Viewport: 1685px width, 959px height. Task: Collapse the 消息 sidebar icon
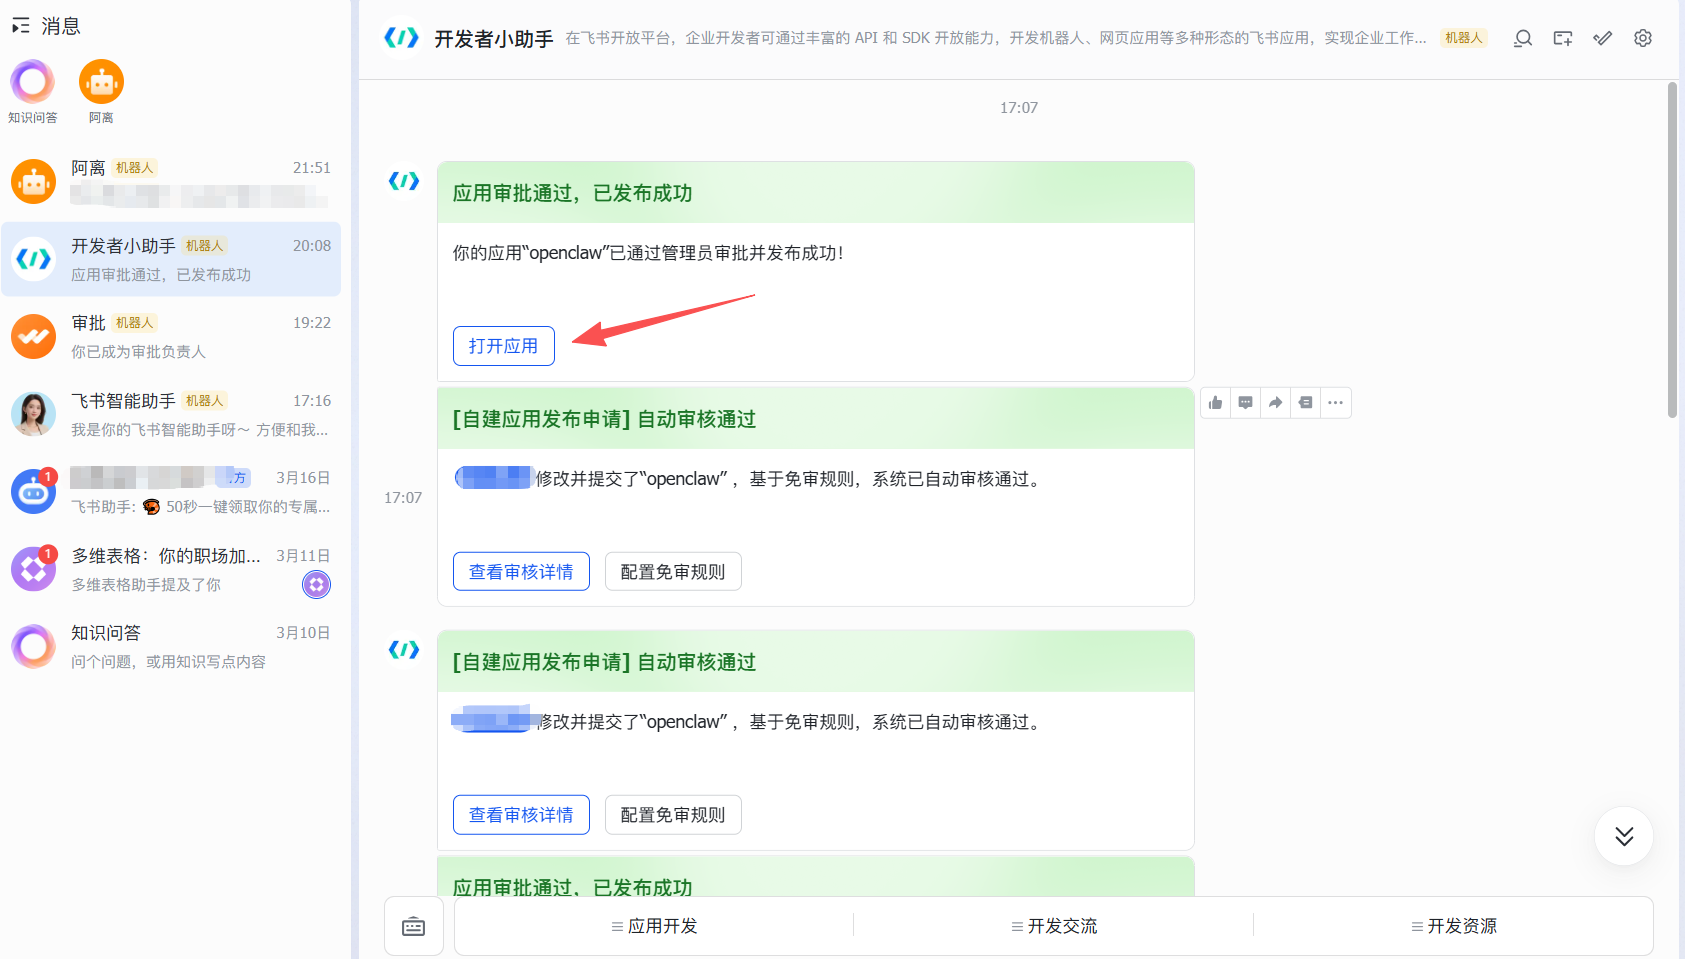click(20, 26)
